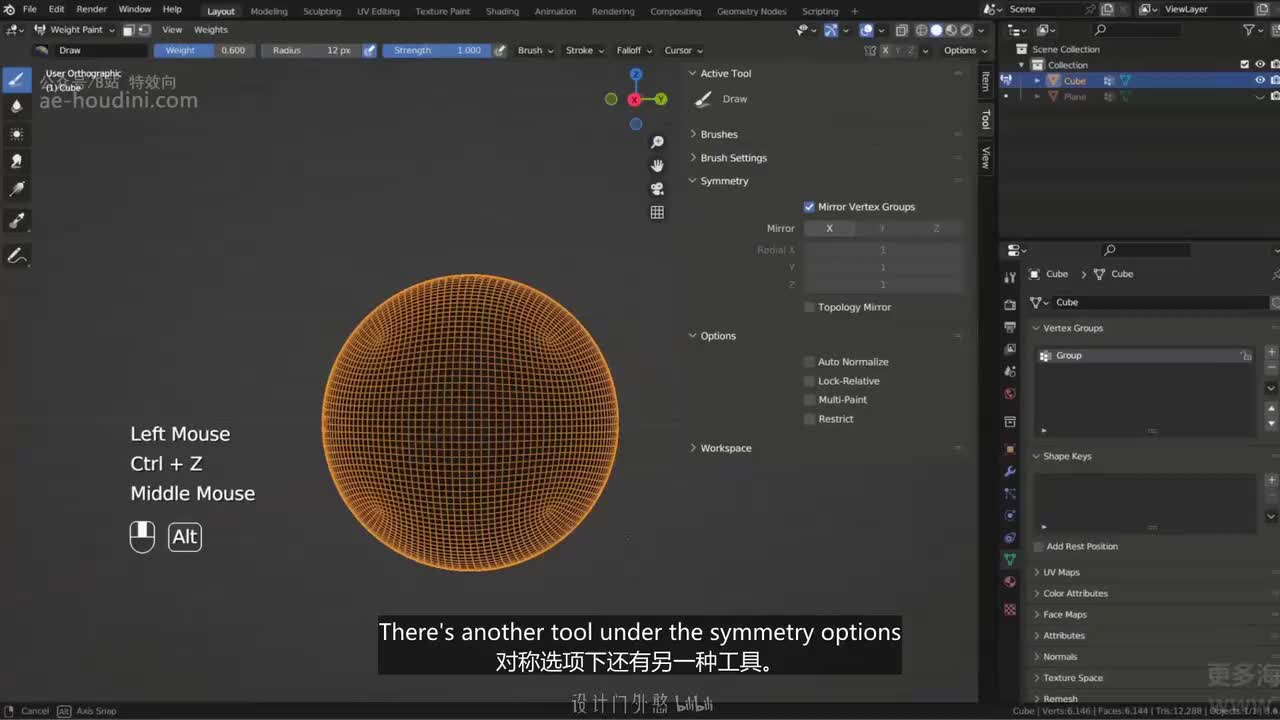The height and width of the screenshot is (720, 1280).
Task: Toggle strength pressure sensitivity icon
Action: pos(499,50)
